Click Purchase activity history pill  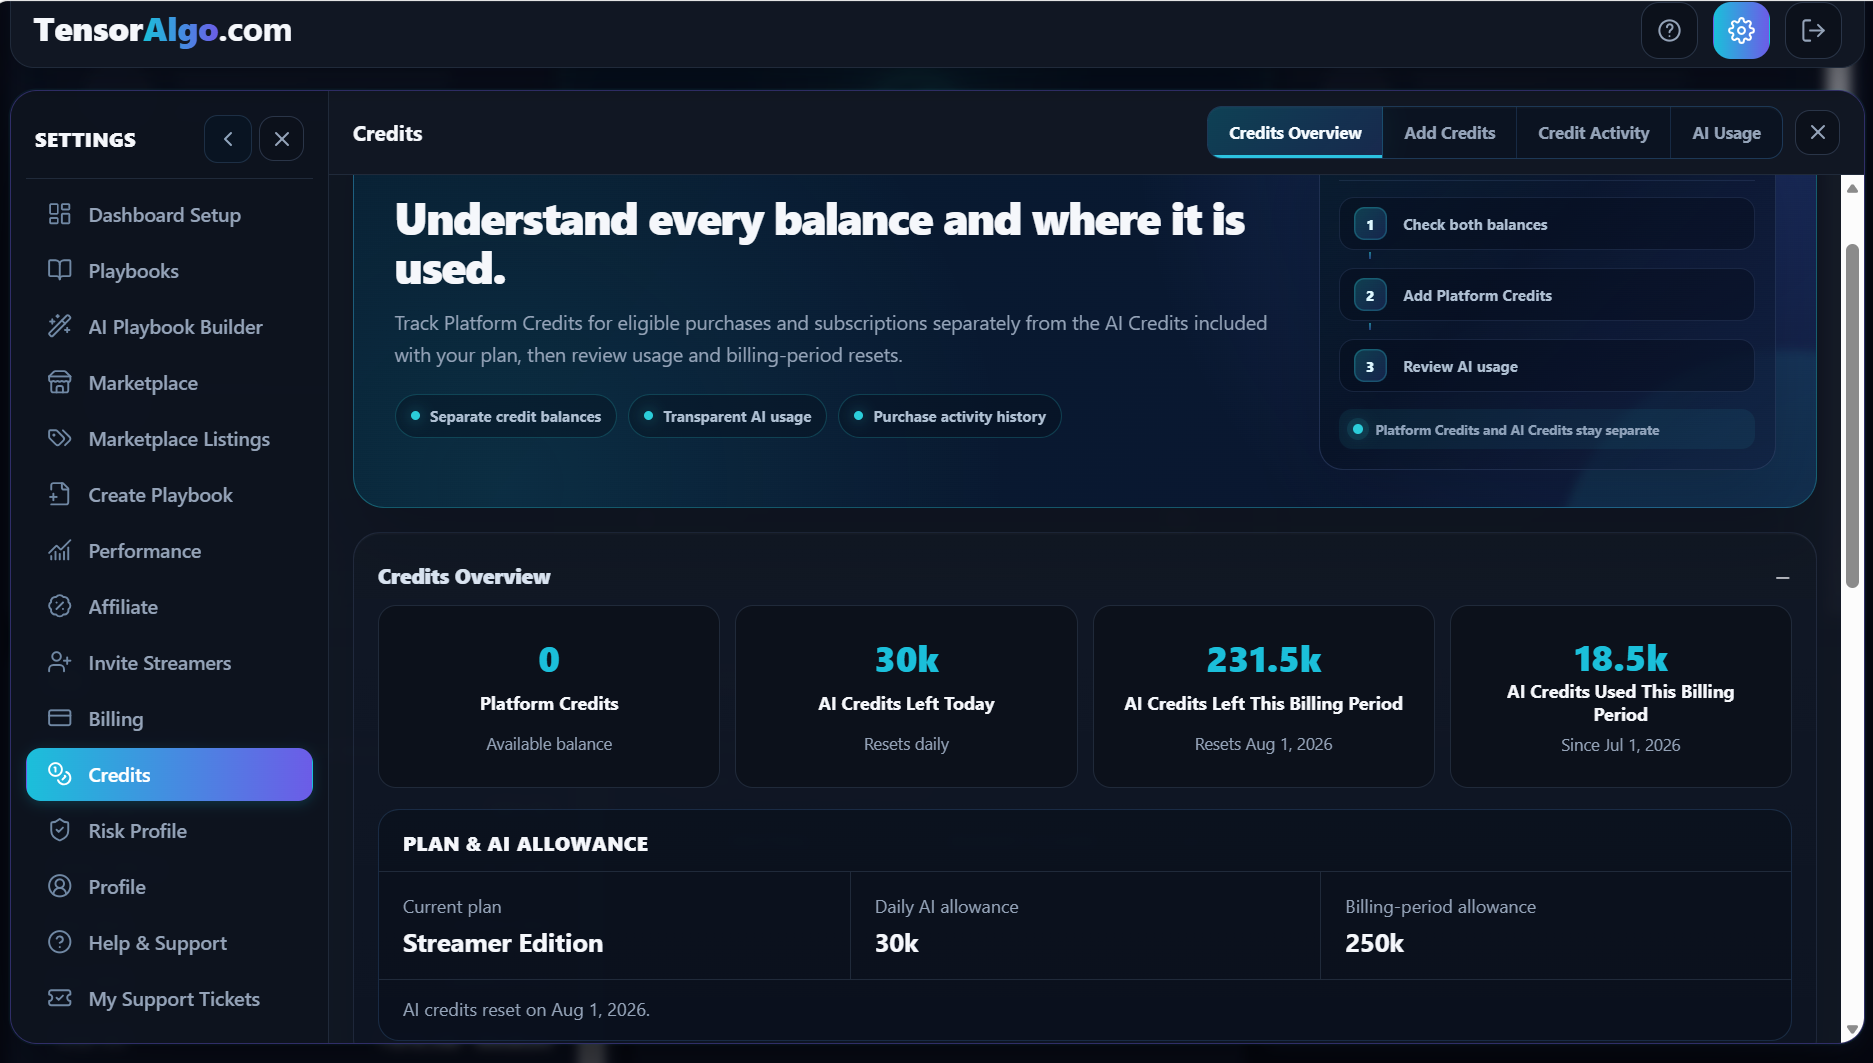coord(950,416)
